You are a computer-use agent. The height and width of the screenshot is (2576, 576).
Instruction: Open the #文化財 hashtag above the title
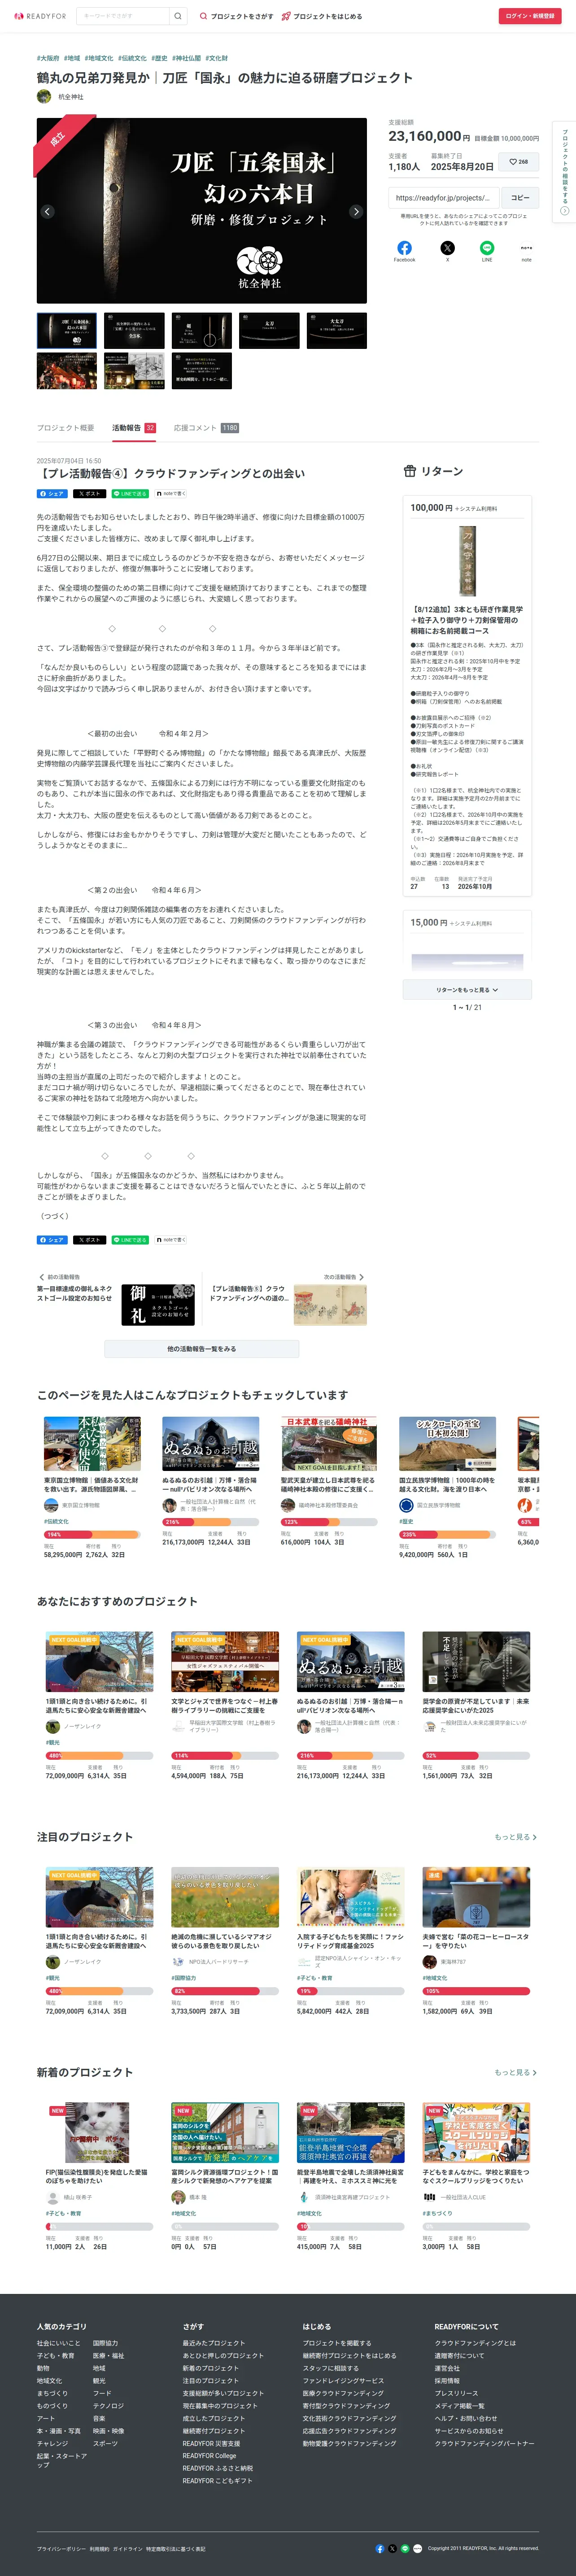click(217, 58)
